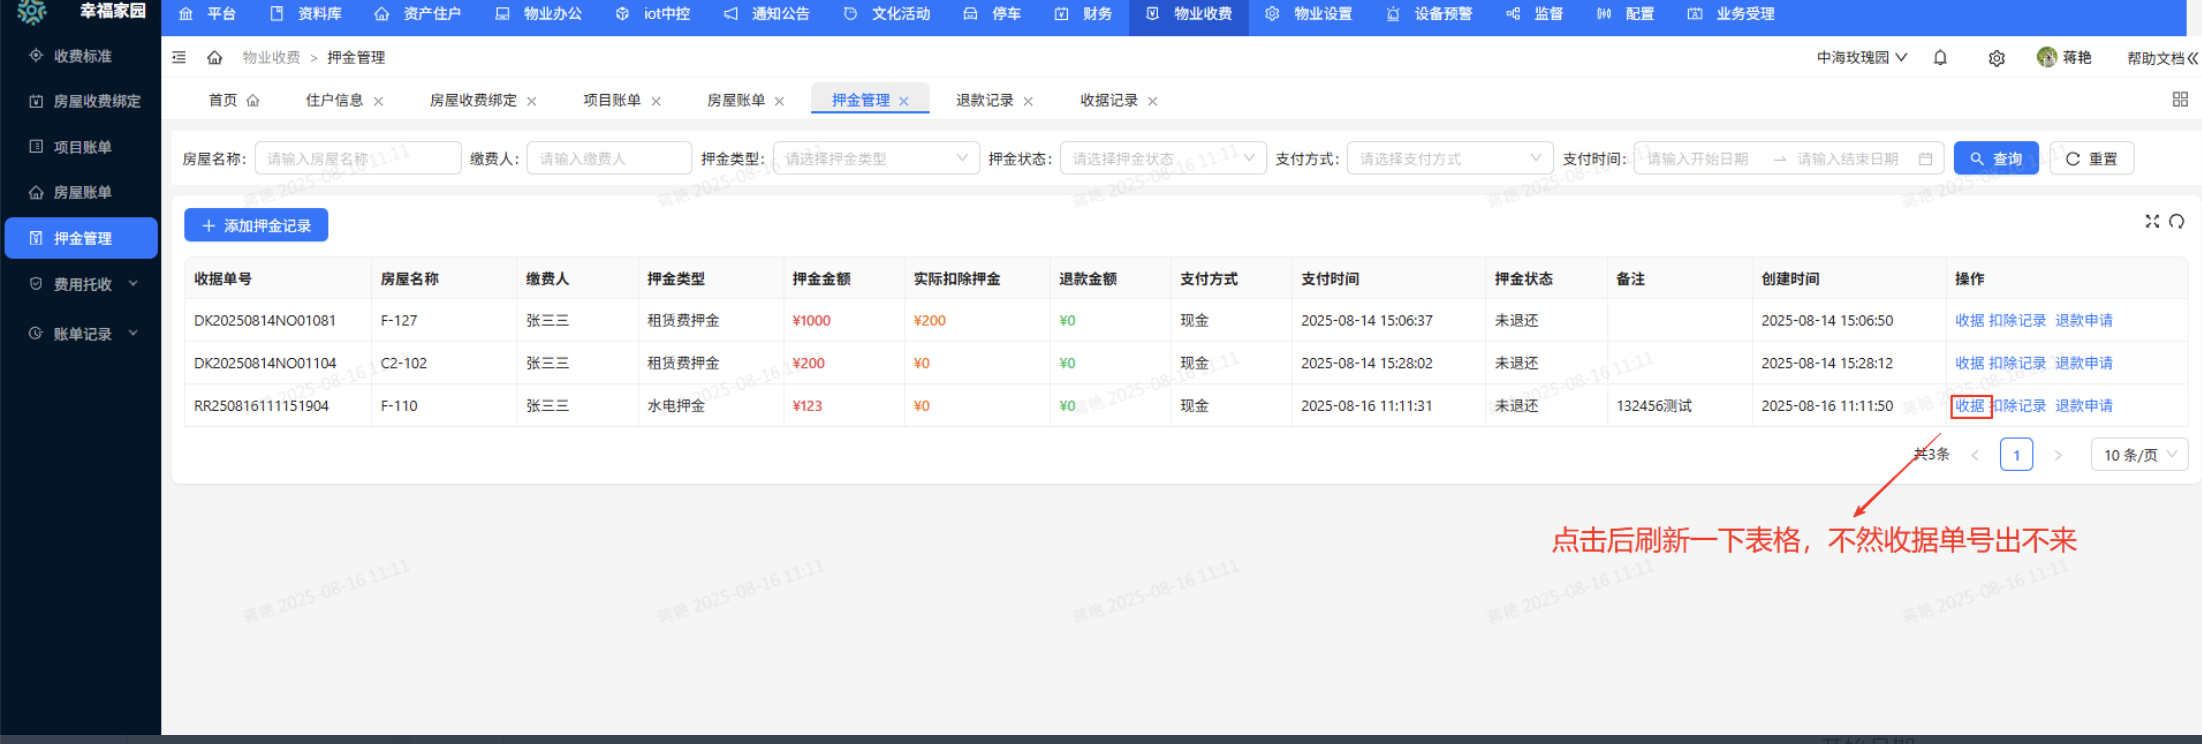Open the settings gear icon in header

[1996, 58]
